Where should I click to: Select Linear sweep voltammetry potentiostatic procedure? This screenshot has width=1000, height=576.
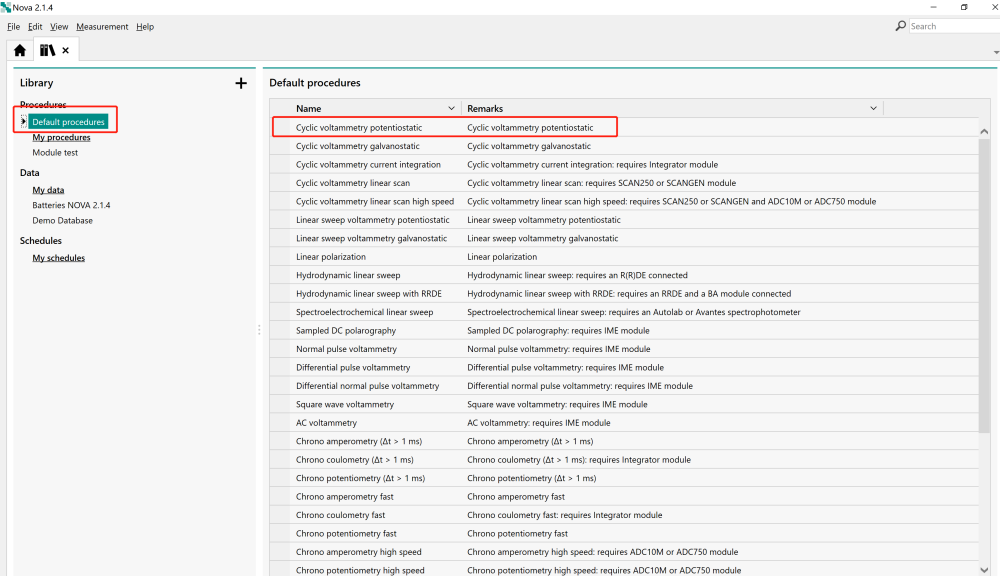(372, 220)
